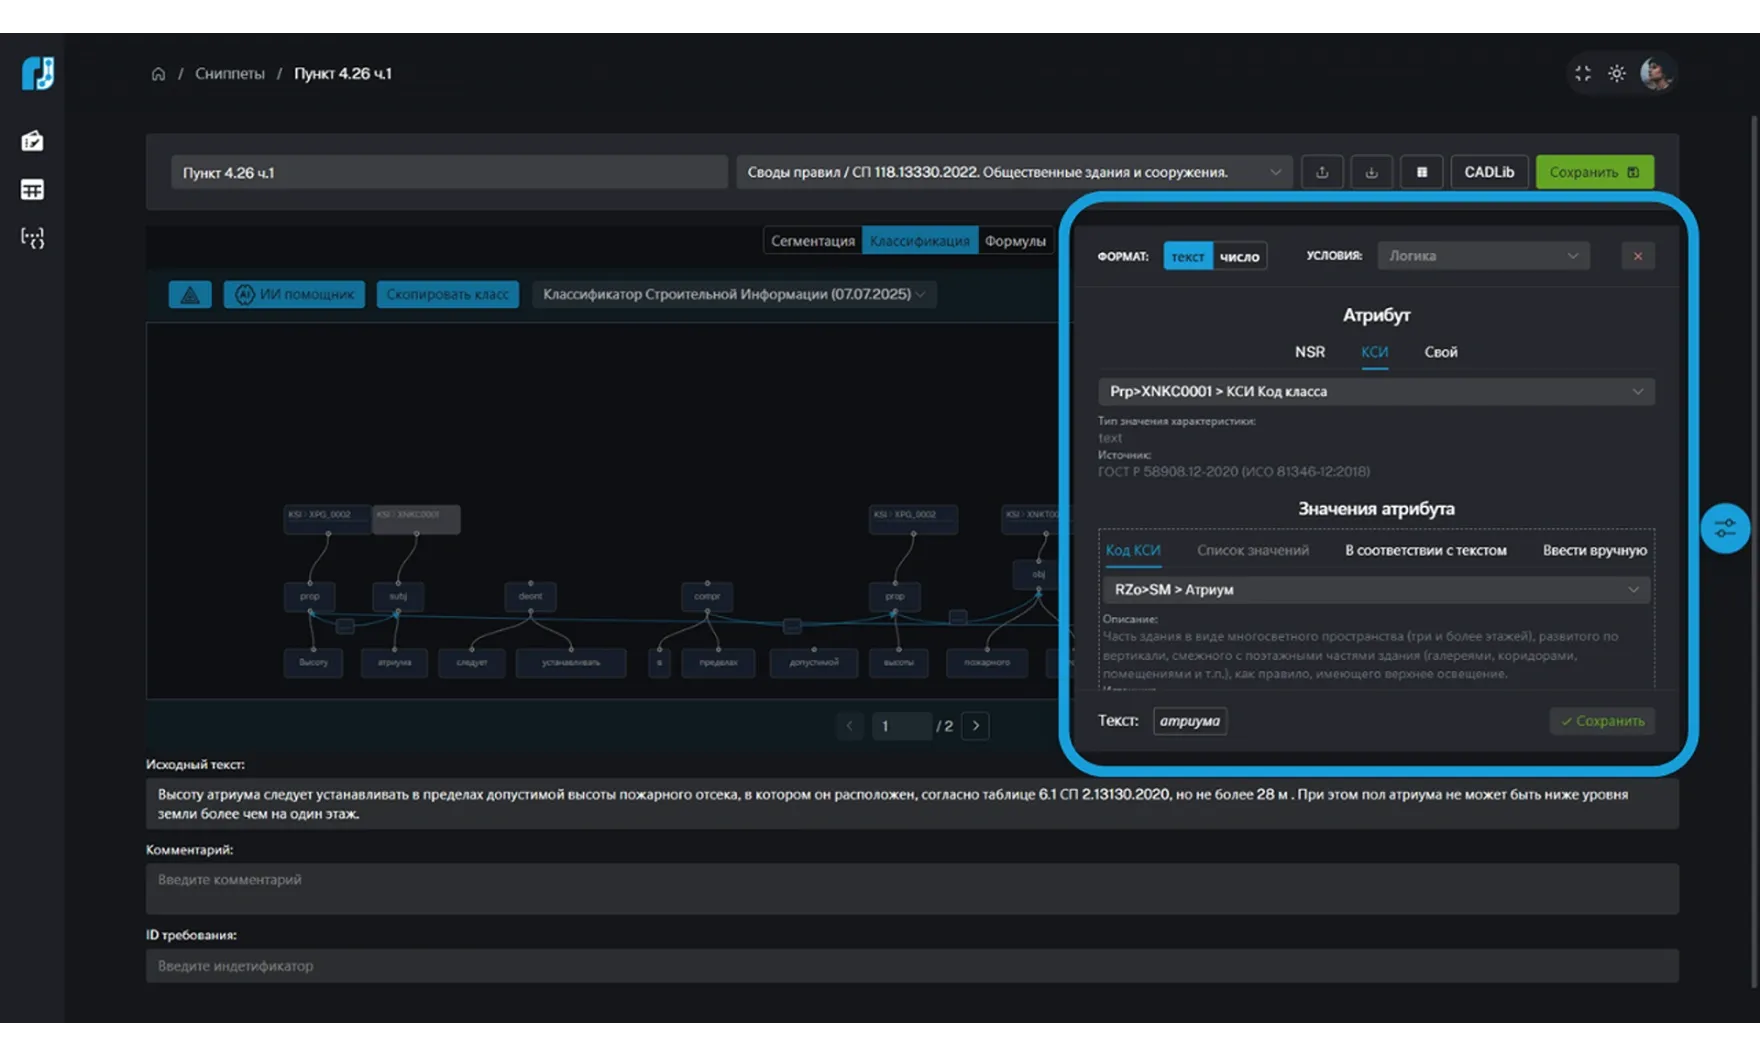The width and height of the screenshot is (1760, 1056).
Task: Click the green "Сохранить" button in the top toolbar
Action: click(x=1595, y=172)
